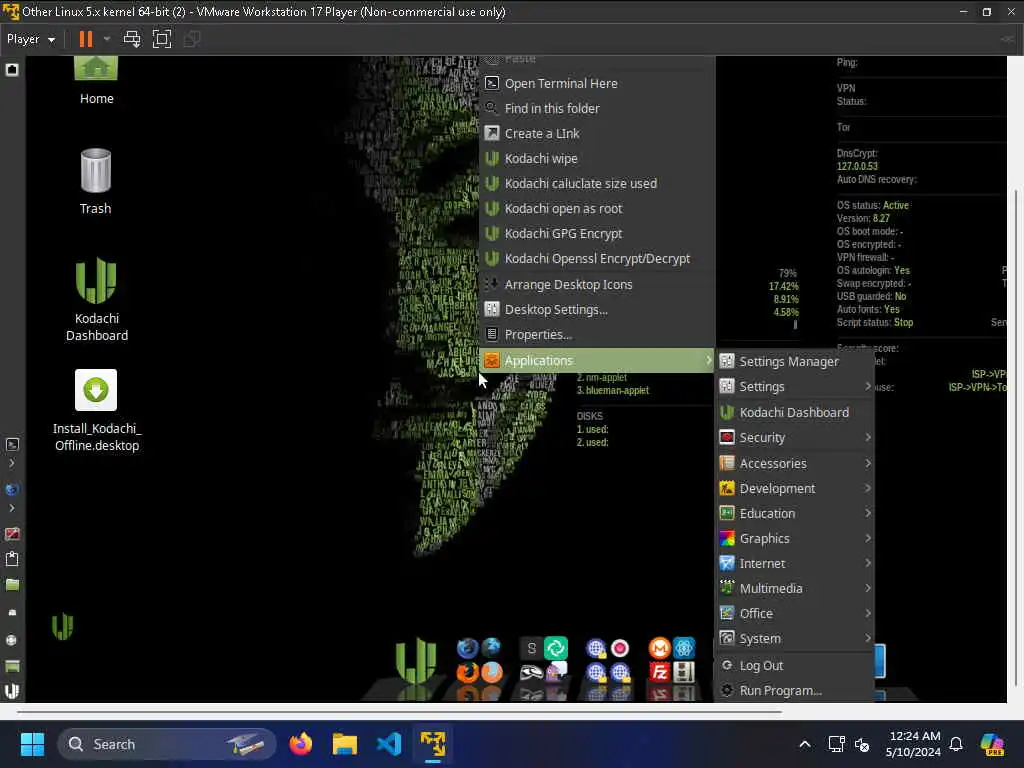Select Run Program... entry
The width and height of the screenshot is (1024, 768).
(x=795, y=690)
